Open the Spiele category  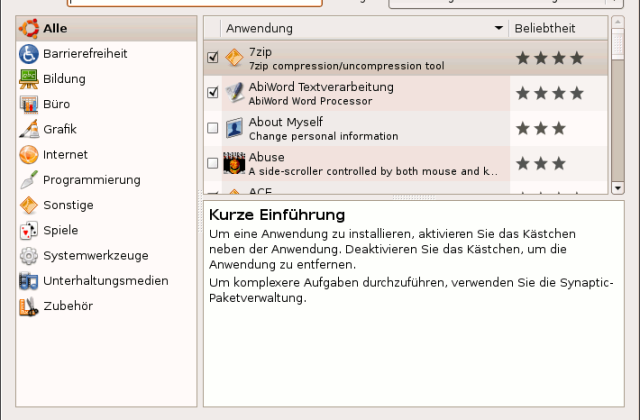point(106,230)
